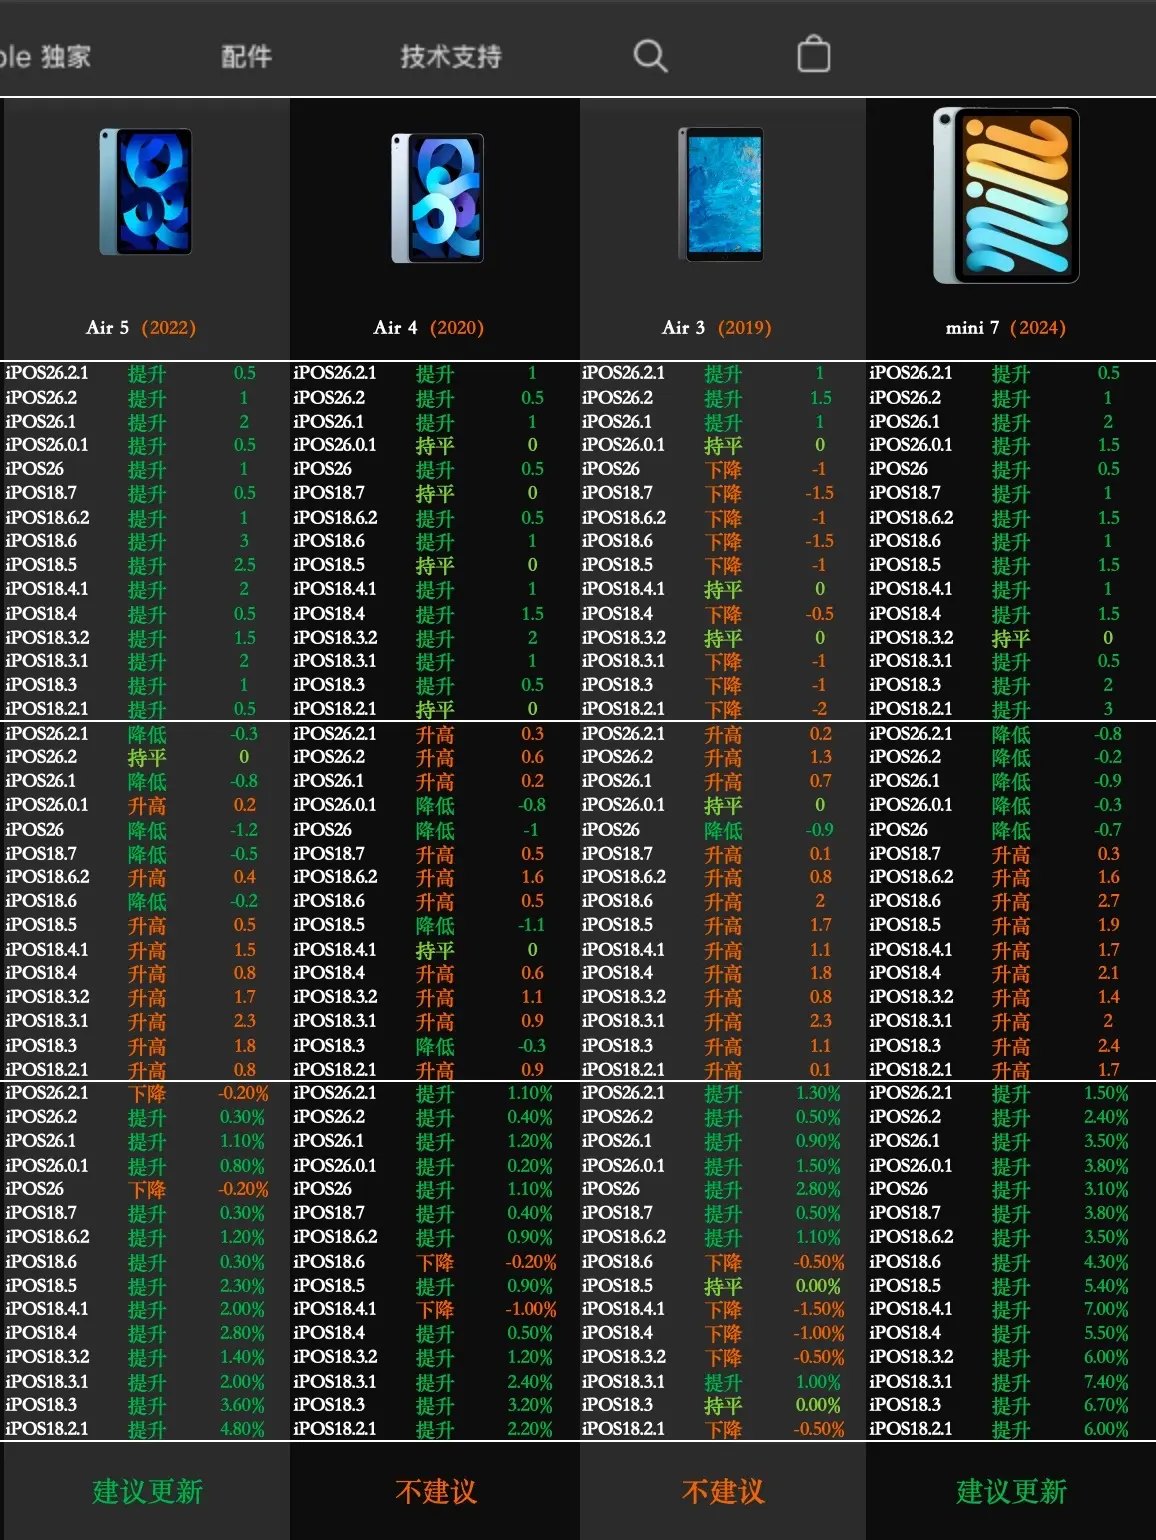
Task: Click 建议更新 under the Air 5 column
Action: (148, 1492)
